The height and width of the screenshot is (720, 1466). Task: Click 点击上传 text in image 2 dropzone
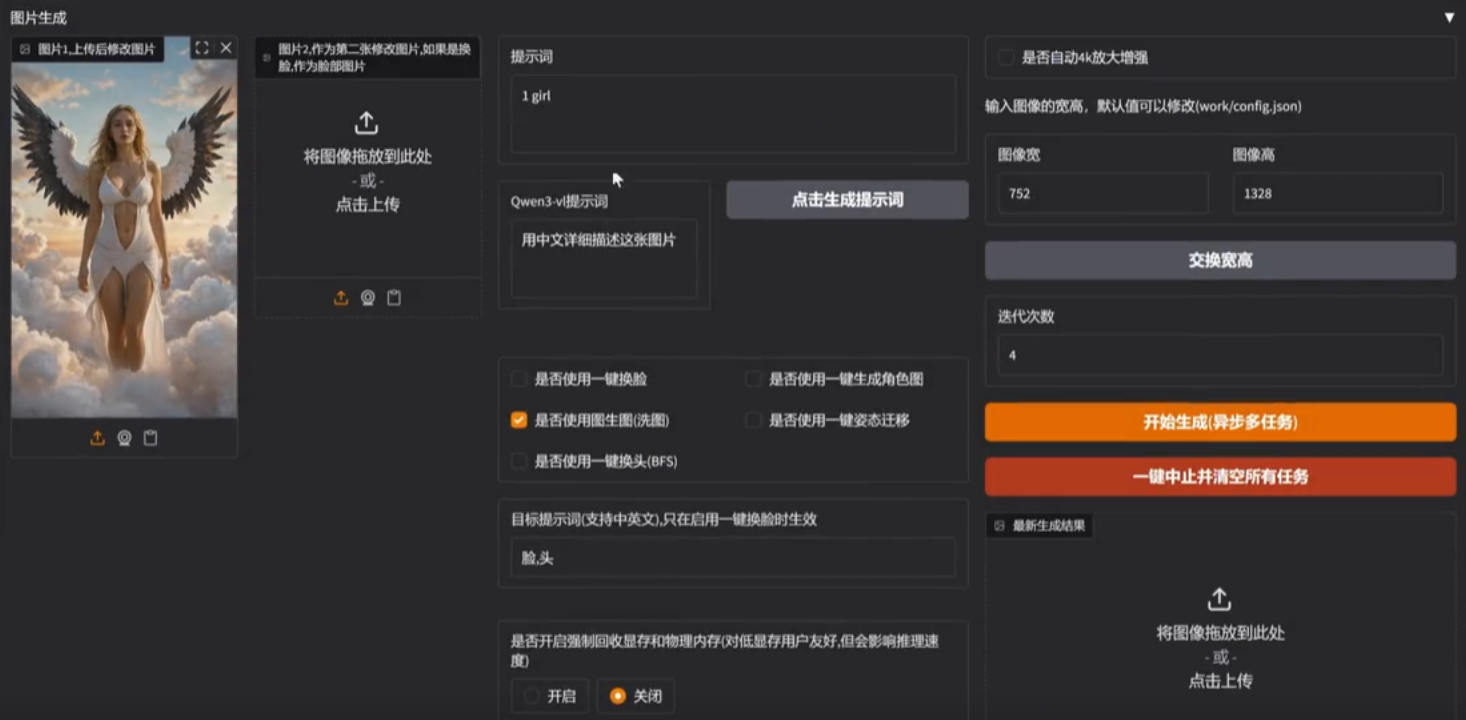click(367, 205)
